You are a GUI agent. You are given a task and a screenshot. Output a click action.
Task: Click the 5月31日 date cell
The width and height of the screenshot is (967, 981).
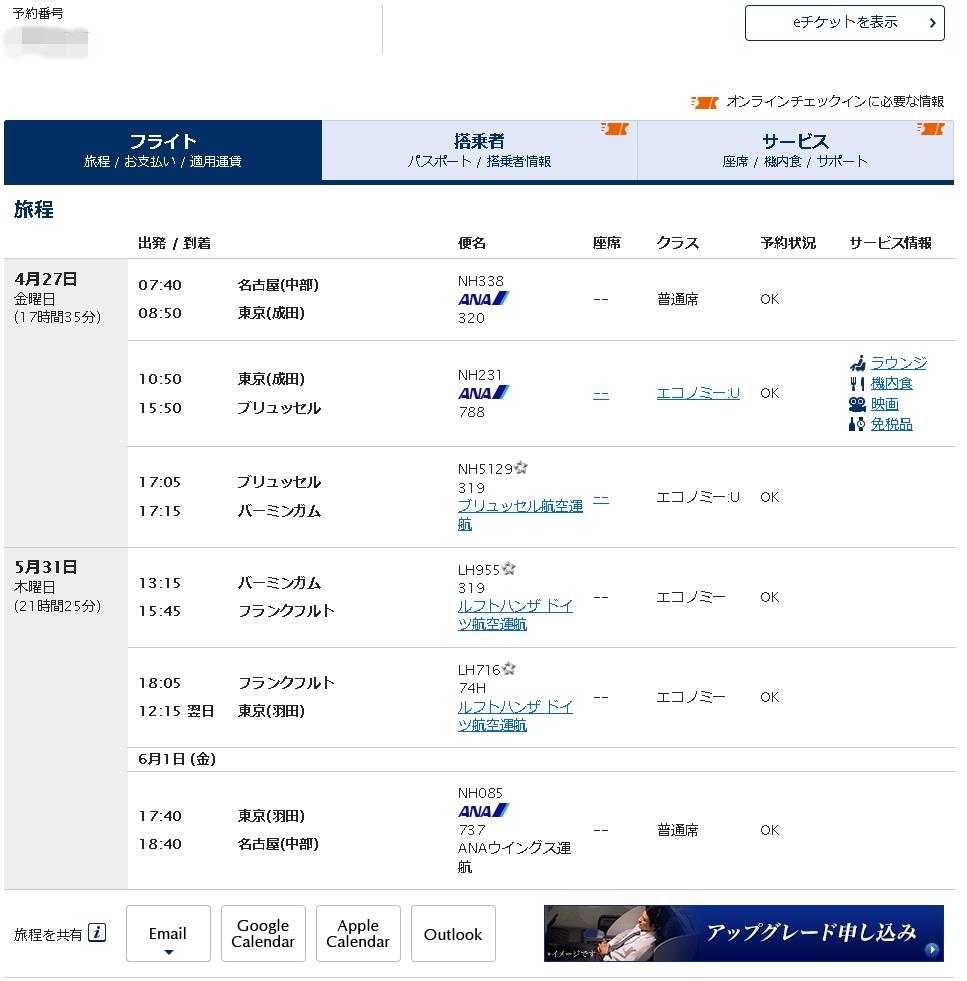click(x=66, y=718)
